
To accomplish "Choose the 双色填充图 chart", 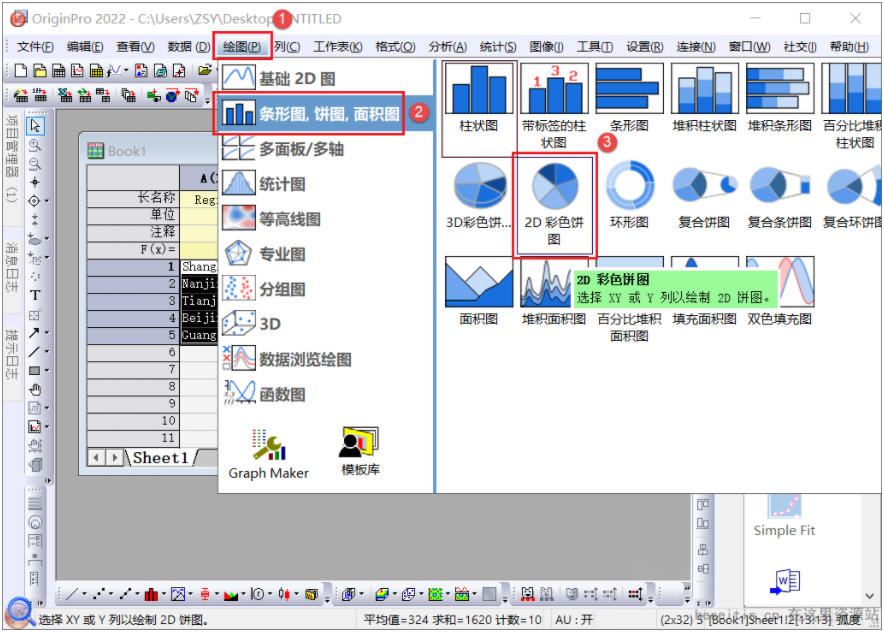I will pyautogui.click(x=779, y=291).
